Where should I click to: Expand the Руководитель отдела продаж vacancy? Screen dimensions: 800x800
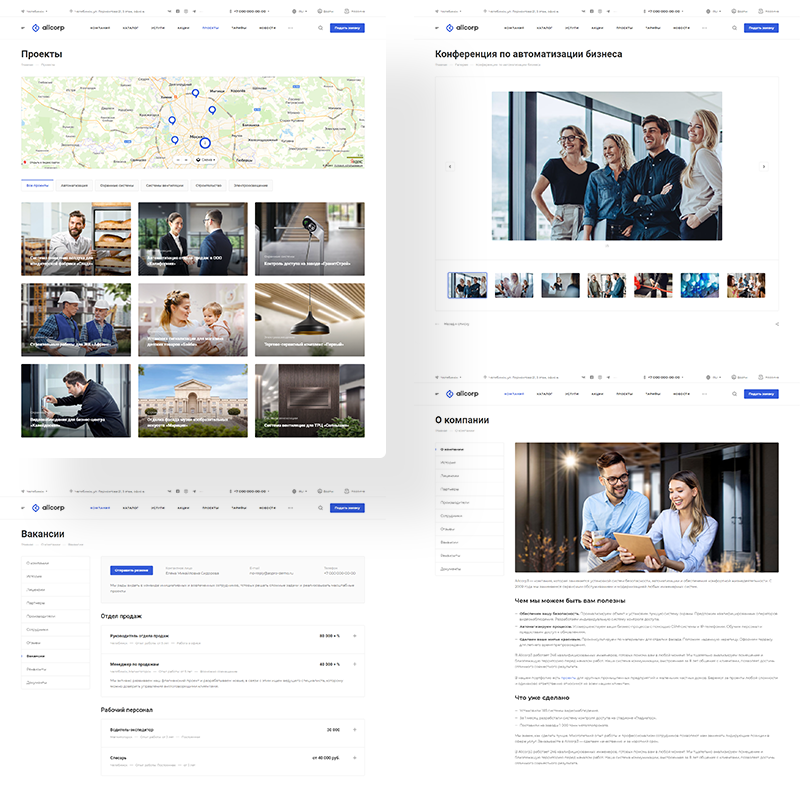355,636
